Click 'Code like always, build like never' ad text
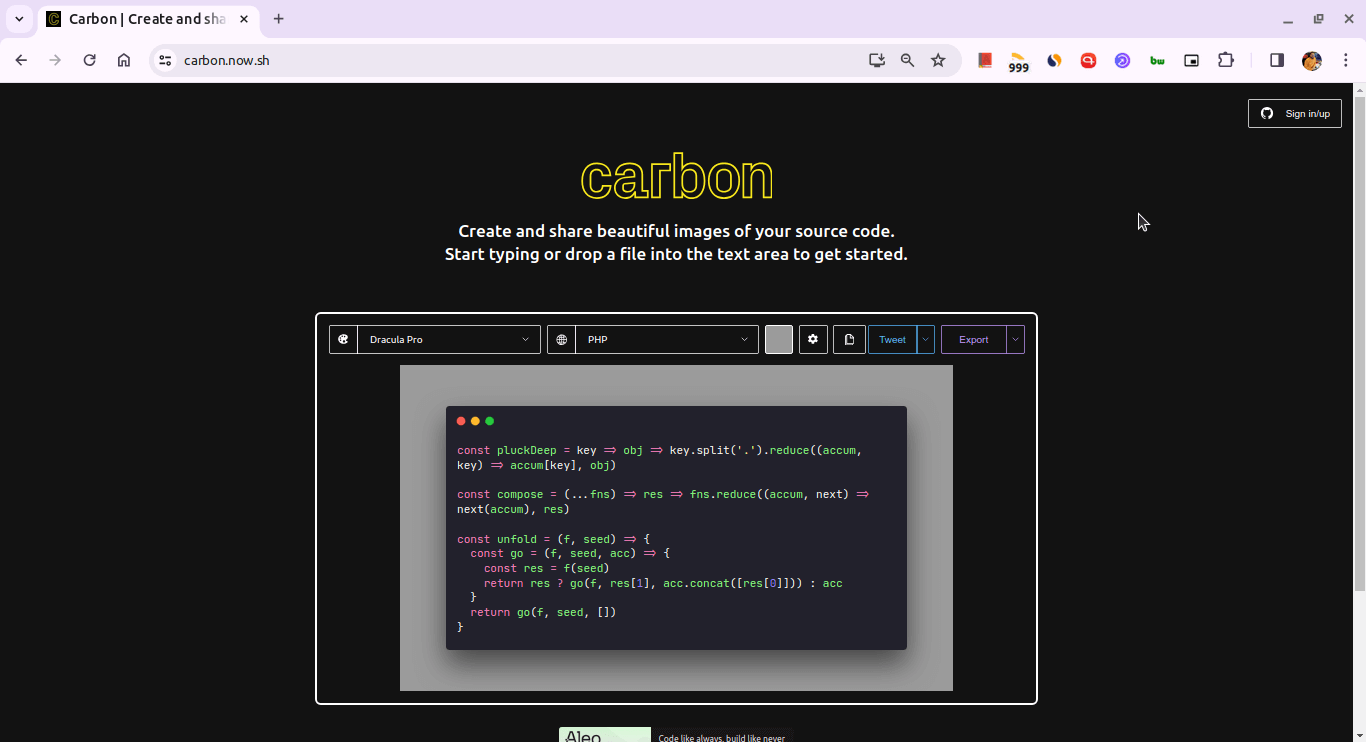 click(722, 738)
